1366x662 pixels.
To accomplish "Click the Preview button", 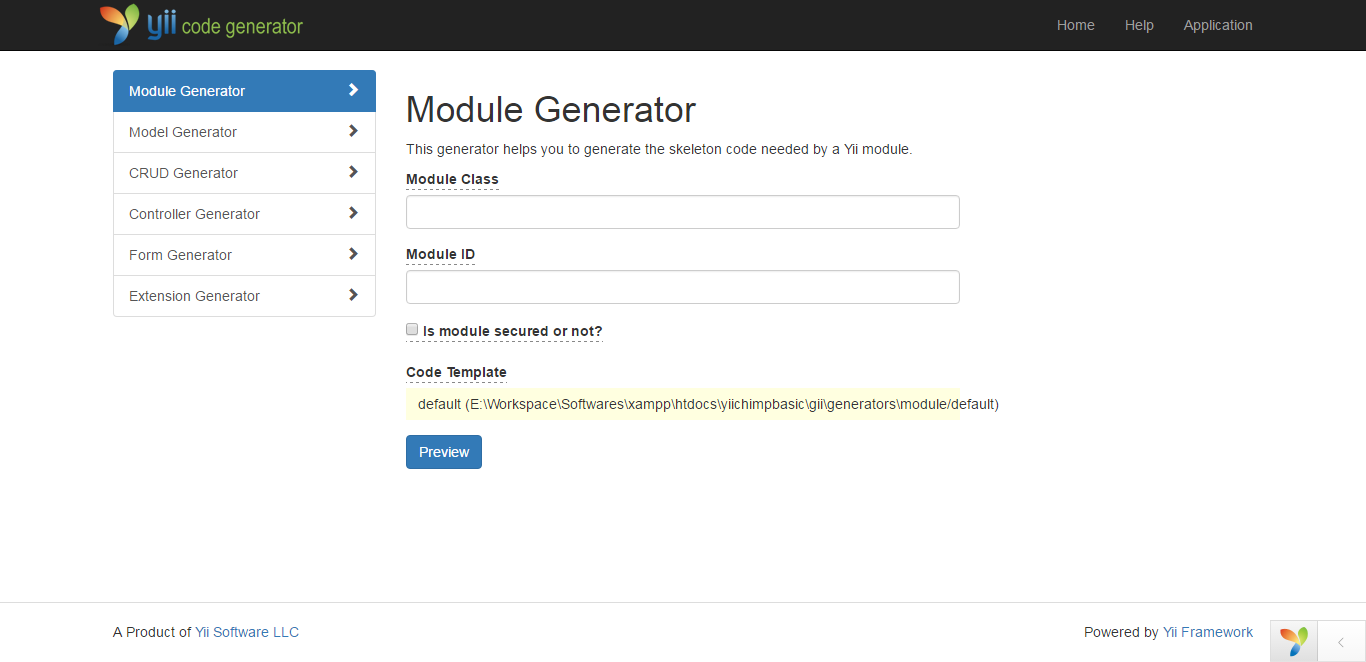I will click(x=444, y=452).
